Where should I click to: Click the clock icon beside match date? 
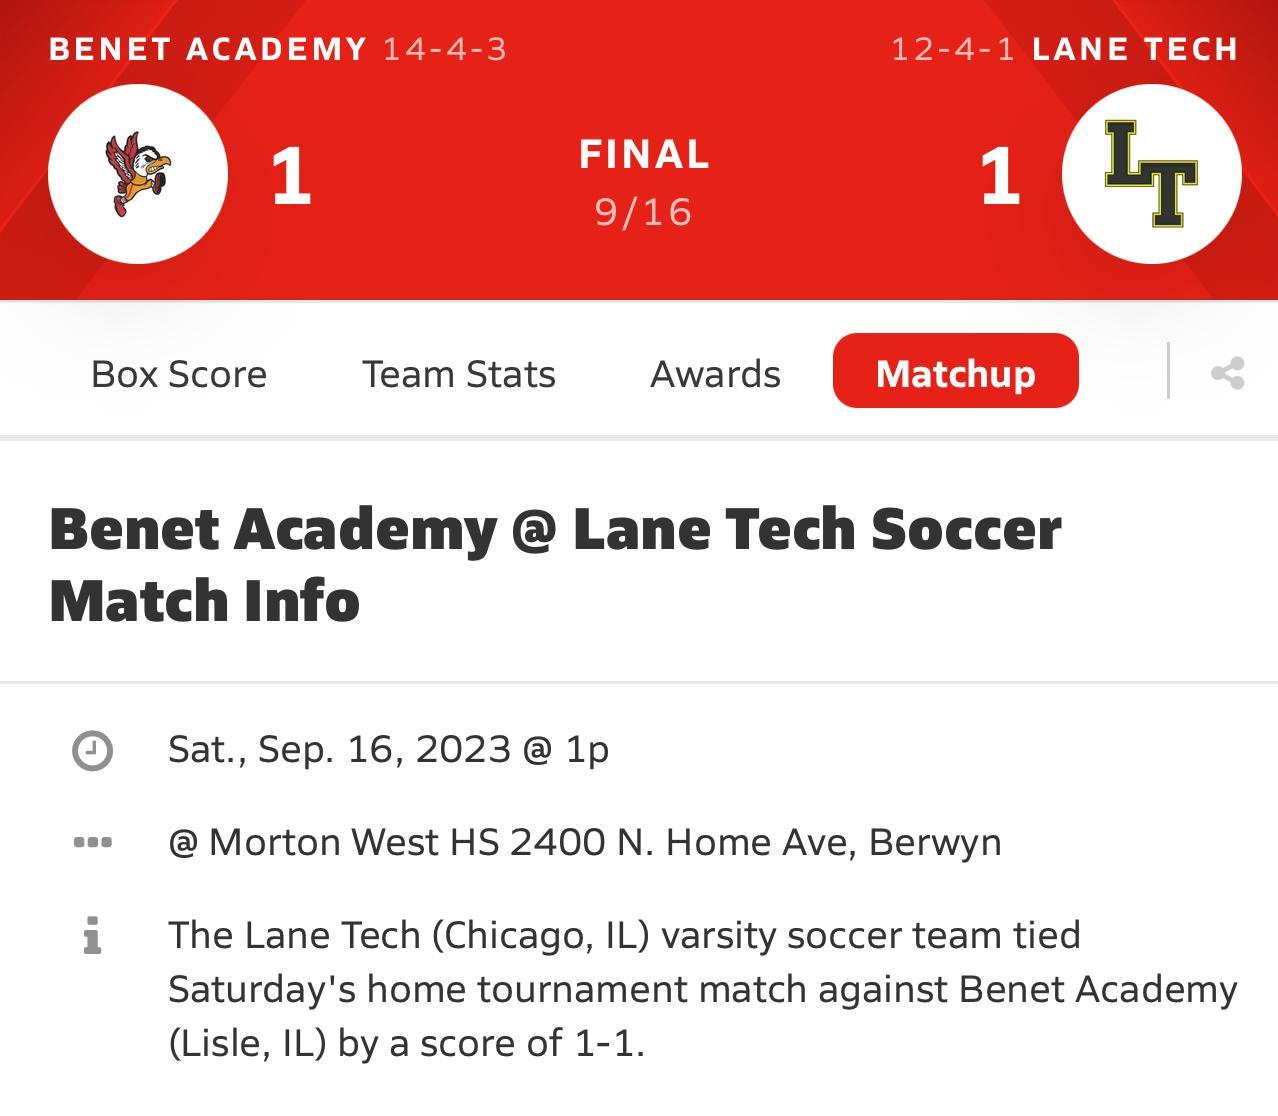pyautogui.click(x=93, y=750)
